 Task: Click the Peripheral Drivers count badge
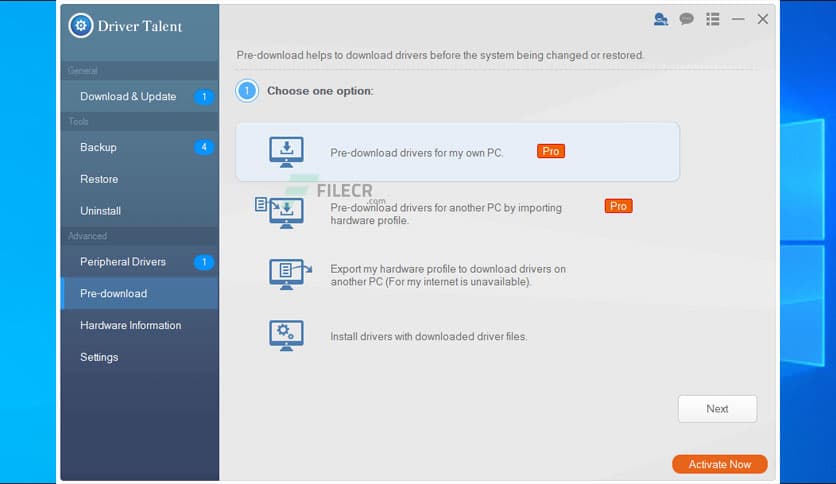pos(204,262)
